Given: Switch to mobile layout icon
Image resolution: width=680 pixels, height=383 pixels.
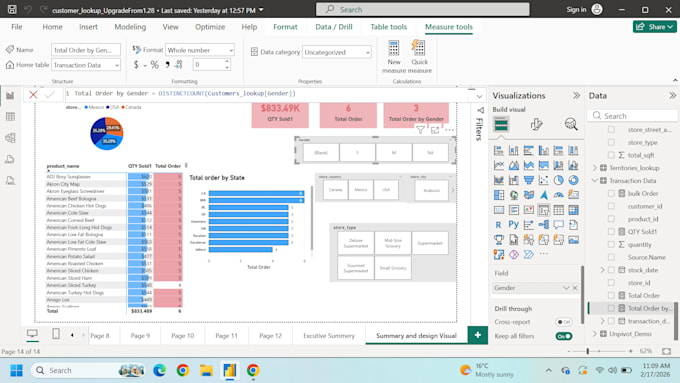Looking at the screenshot, I should [56, 334].
